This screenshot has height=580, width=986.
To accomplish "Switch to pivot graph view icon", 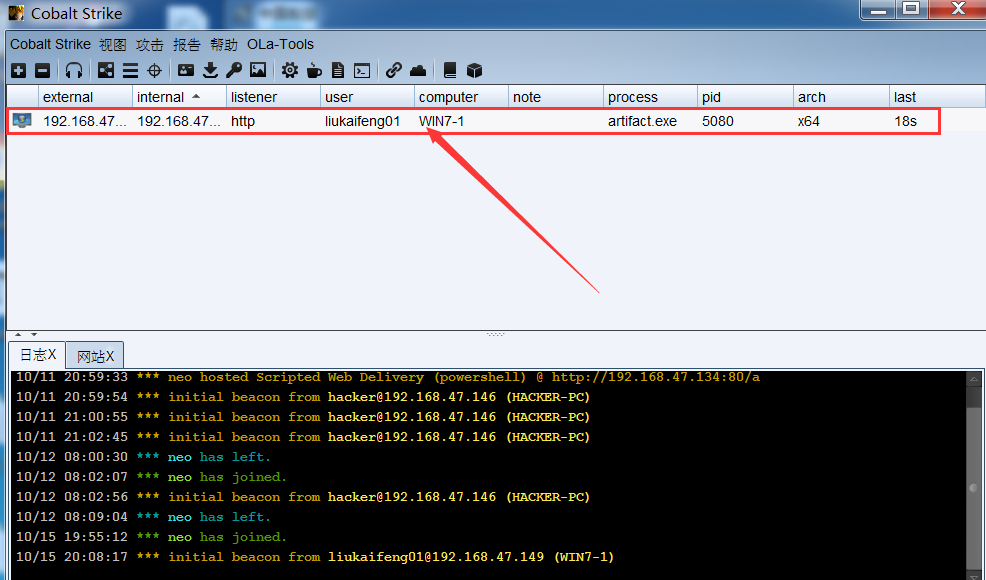I will [x=106, y=70].
